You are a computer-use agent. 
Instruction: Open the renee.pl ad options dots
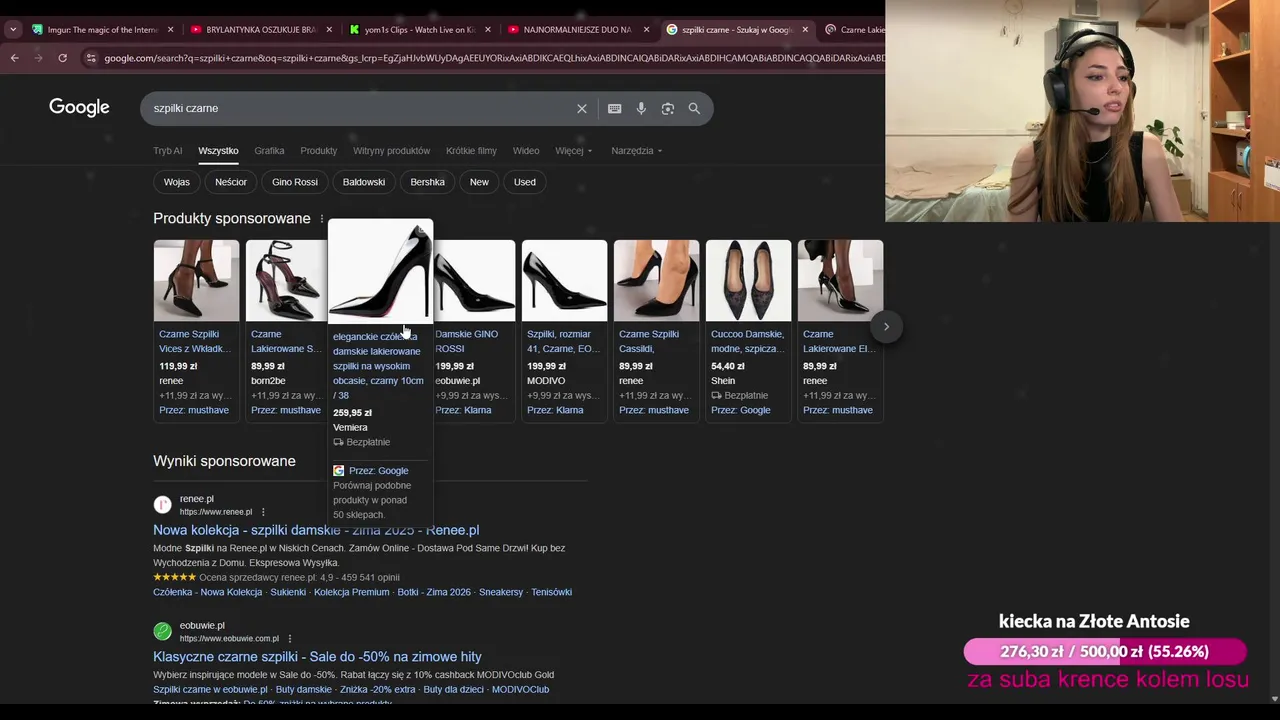click(x=263, y=512)
